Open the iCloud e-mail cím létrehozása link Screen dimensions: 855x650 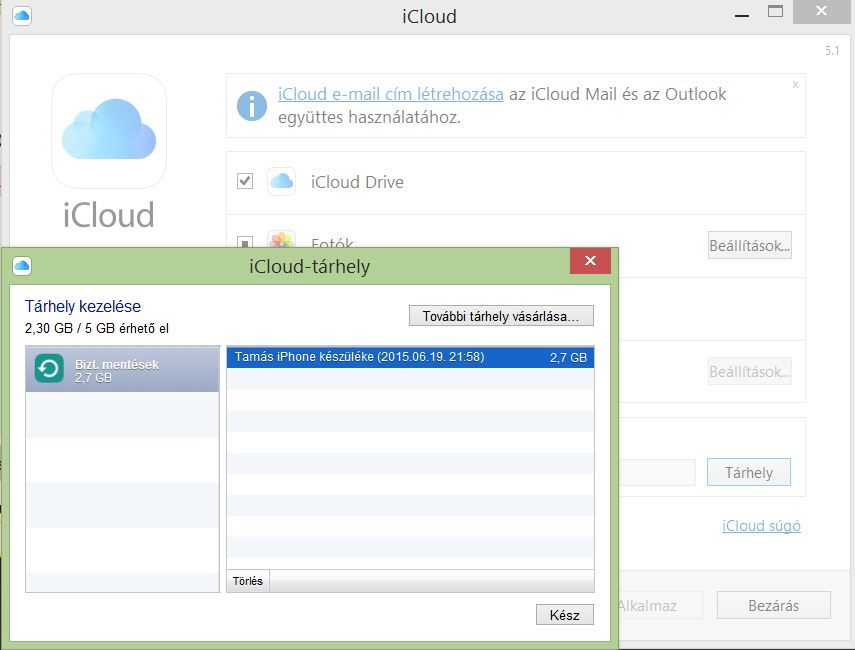390,94
